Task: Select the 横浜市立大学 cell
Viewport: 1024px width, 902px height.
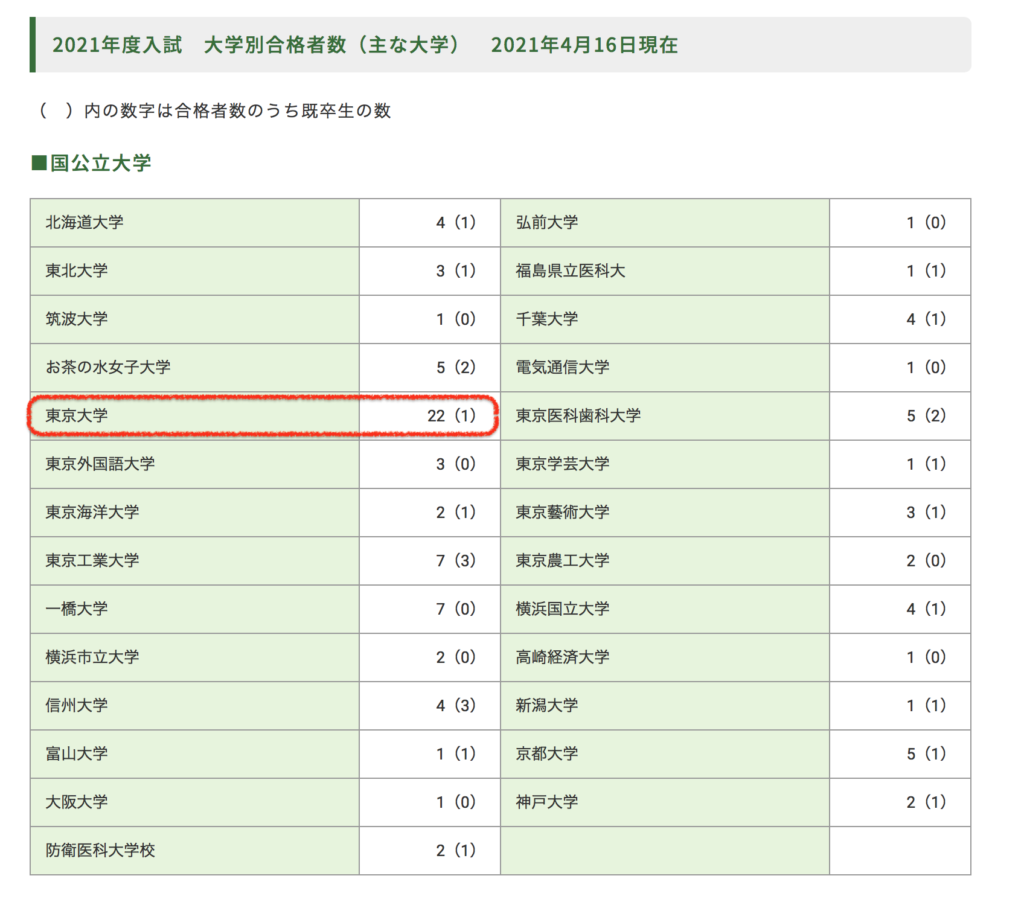Action: coord(195,658)
